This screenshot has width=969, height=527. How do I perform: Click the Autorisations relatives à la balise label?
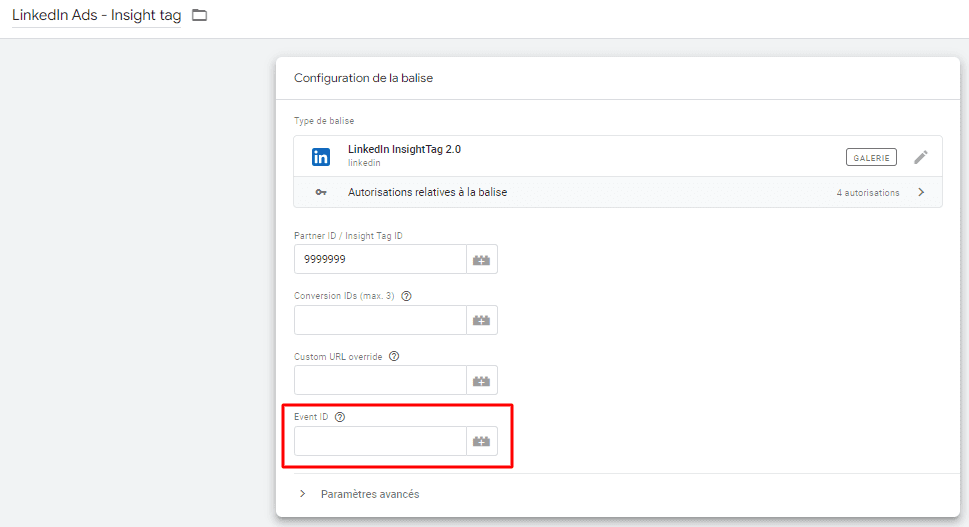[427, 192]
